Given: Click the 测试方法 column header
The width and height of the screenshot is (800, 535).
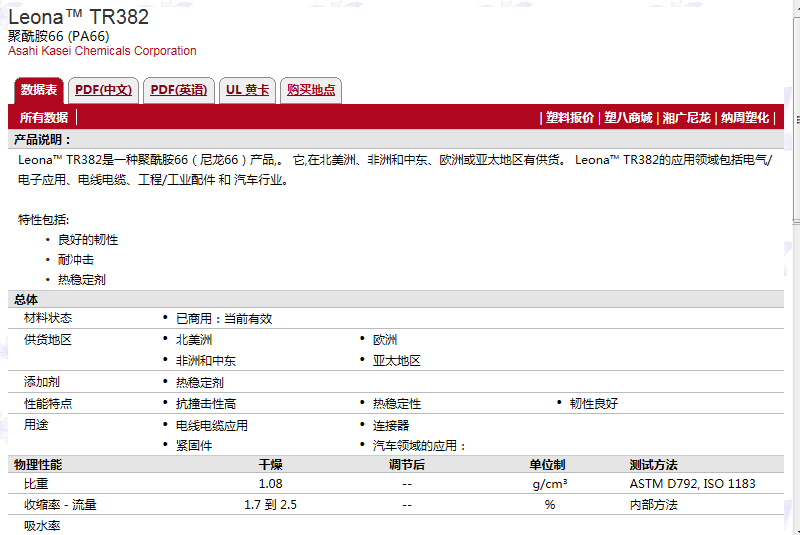Looking at the screenshot, I should 654,465.
